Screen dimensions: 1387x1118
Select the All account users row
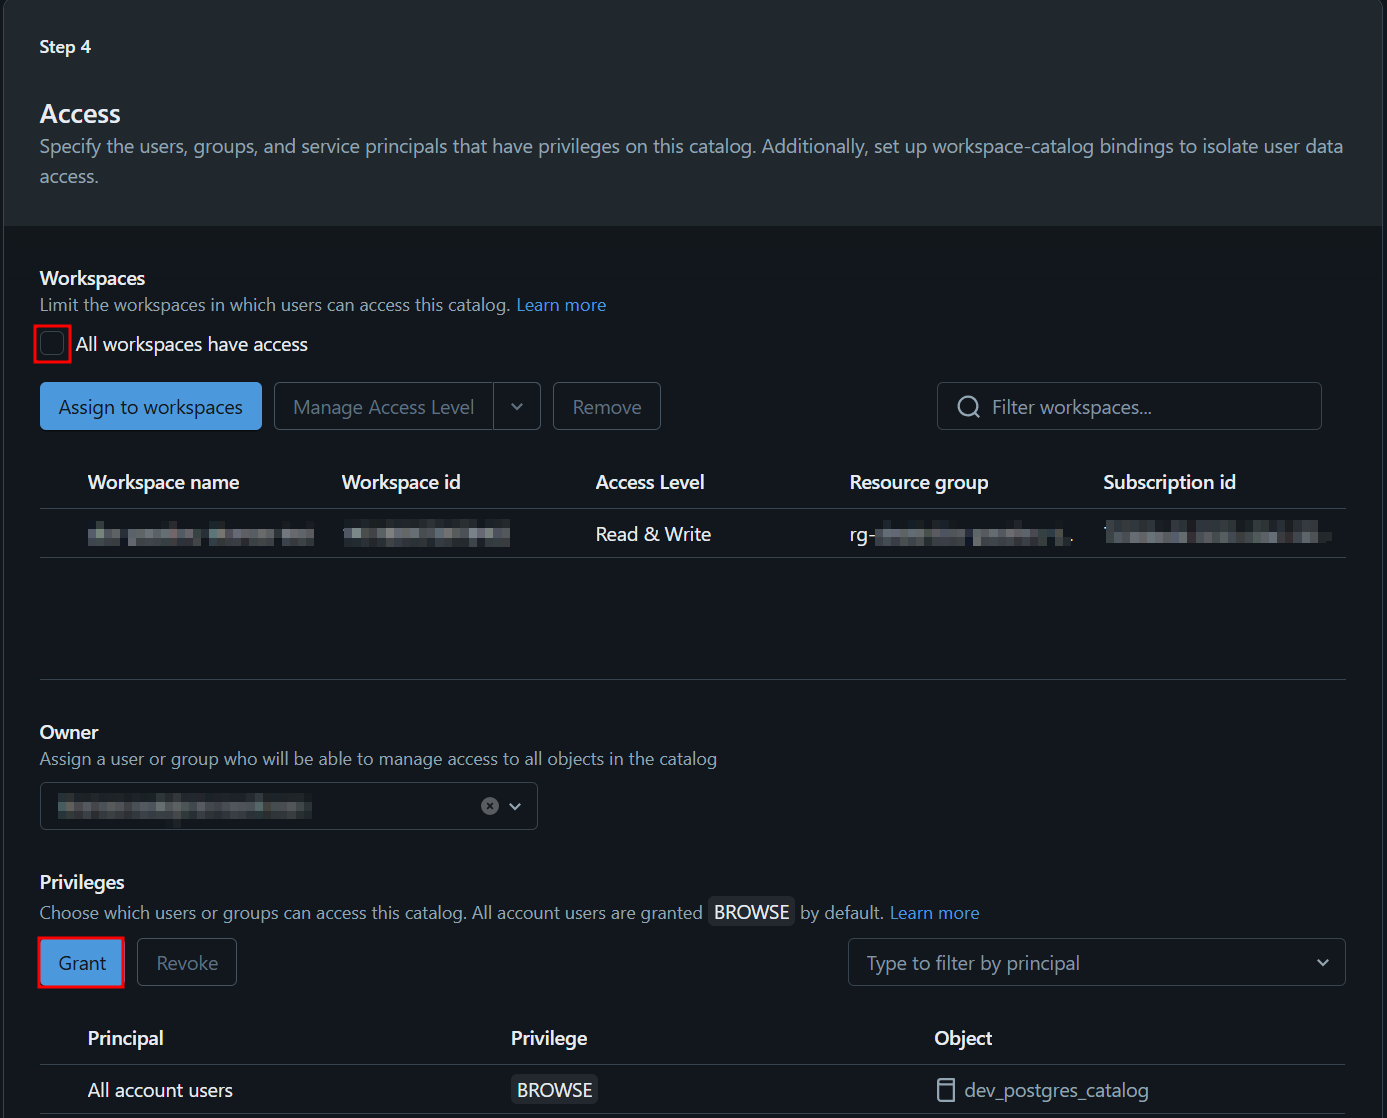160,1090
